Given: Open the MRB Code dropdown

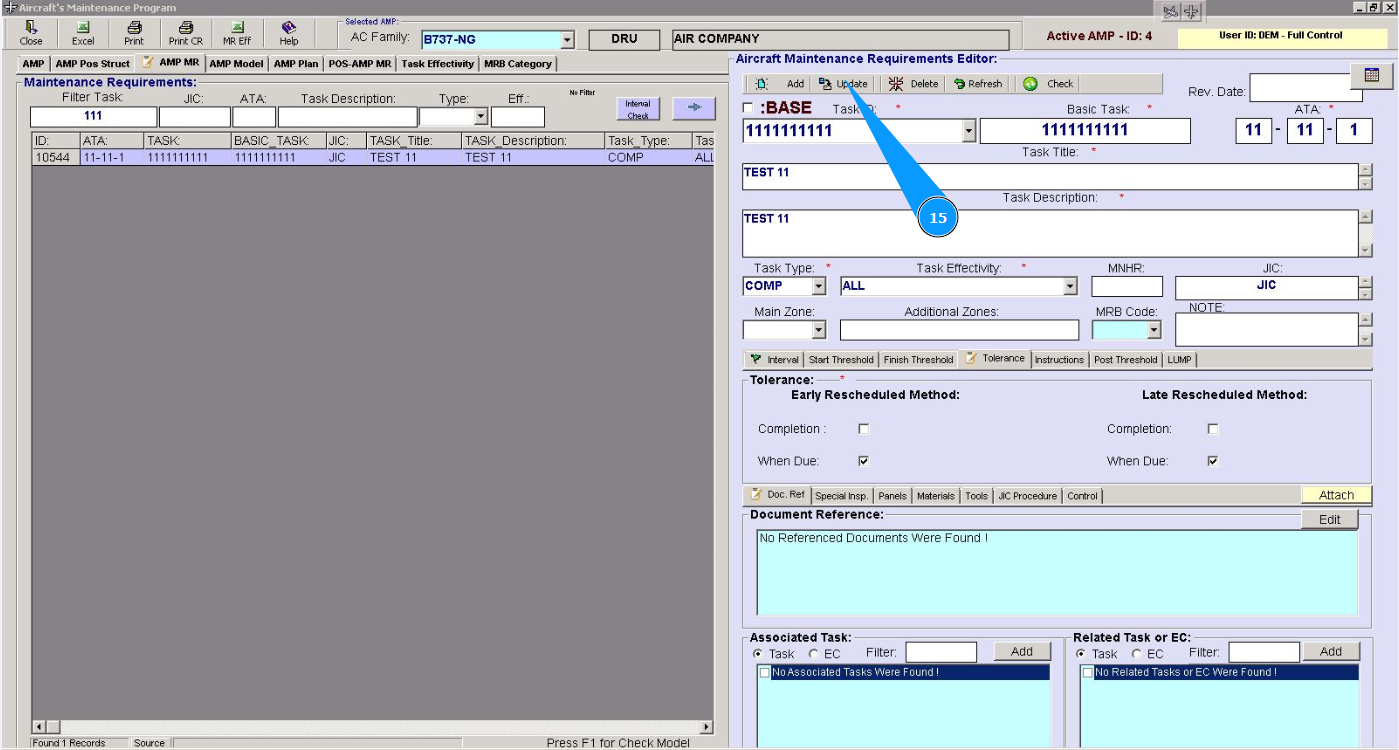Looking at the screenshot, I should tap(1154, 330).
